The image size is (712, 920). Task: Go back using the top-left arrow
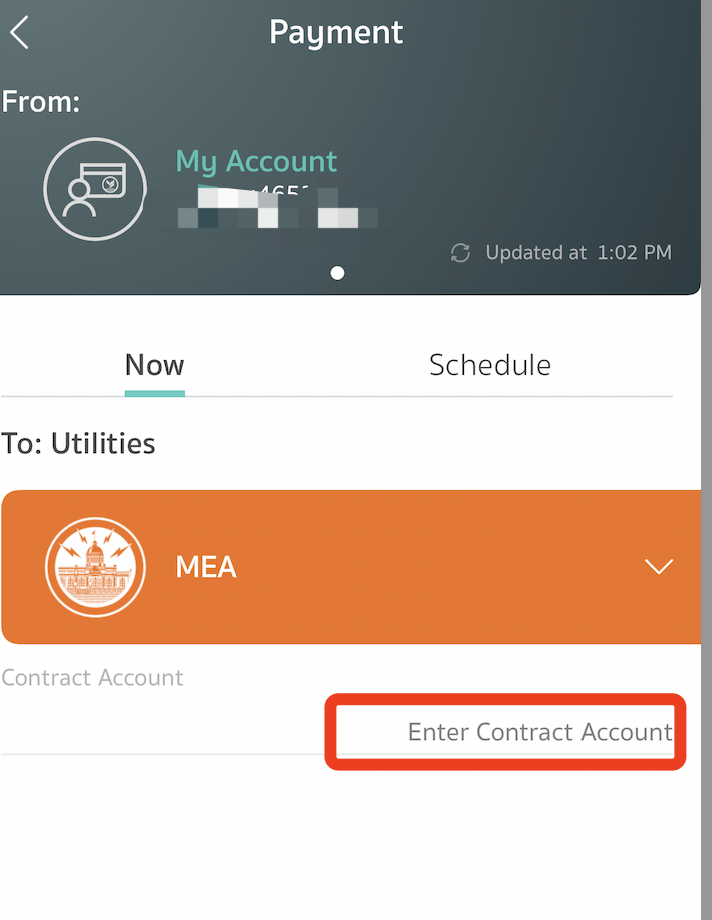[20, 32]
